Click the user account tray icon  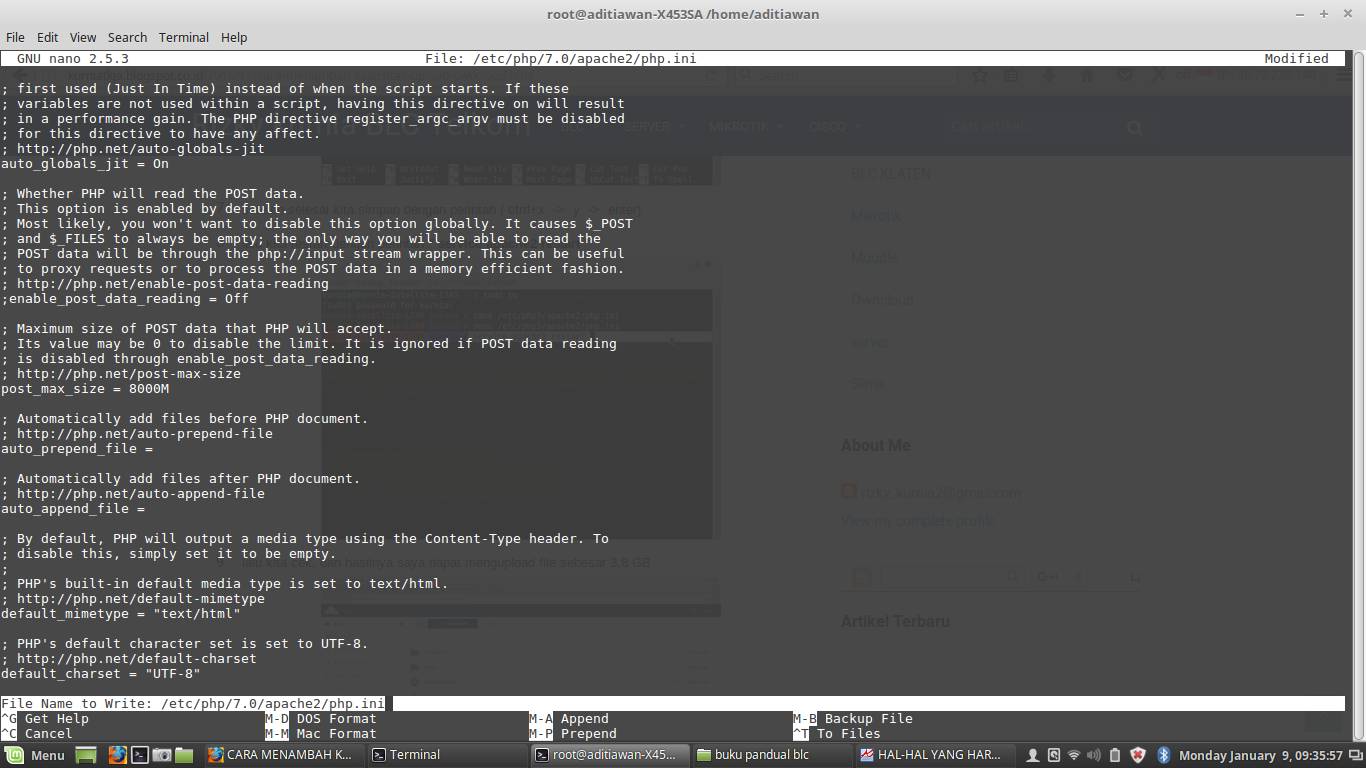point(1033,755)
